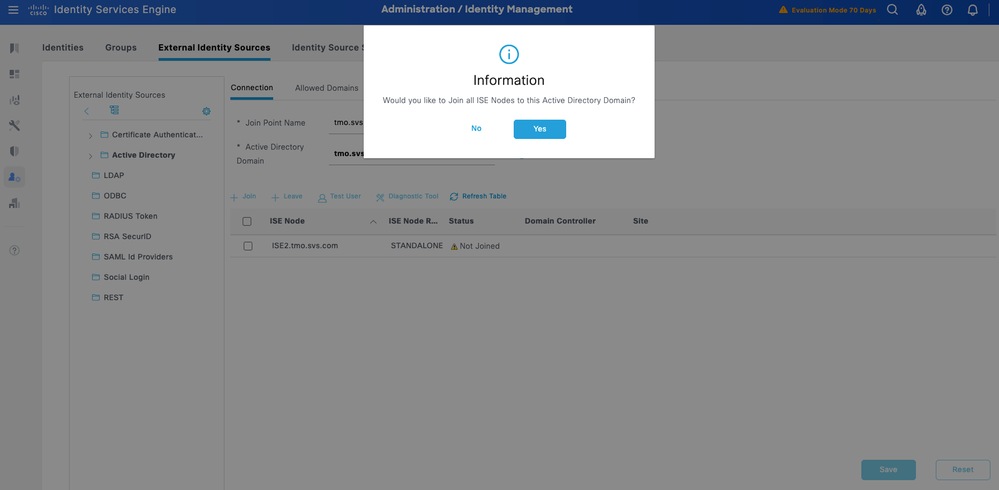
Task: Select Certificate Authentication tree item
Action: [157, 134]
